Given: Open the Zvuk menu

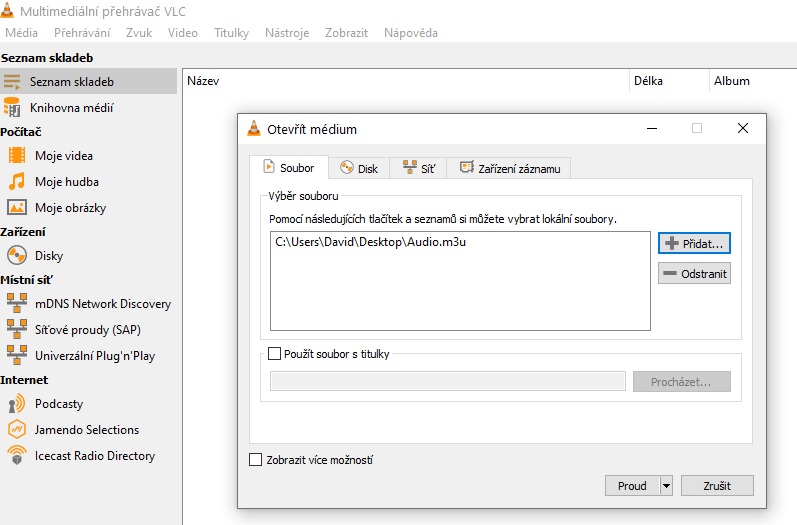Looking at the screenshot, I should (x=139, y=33).
